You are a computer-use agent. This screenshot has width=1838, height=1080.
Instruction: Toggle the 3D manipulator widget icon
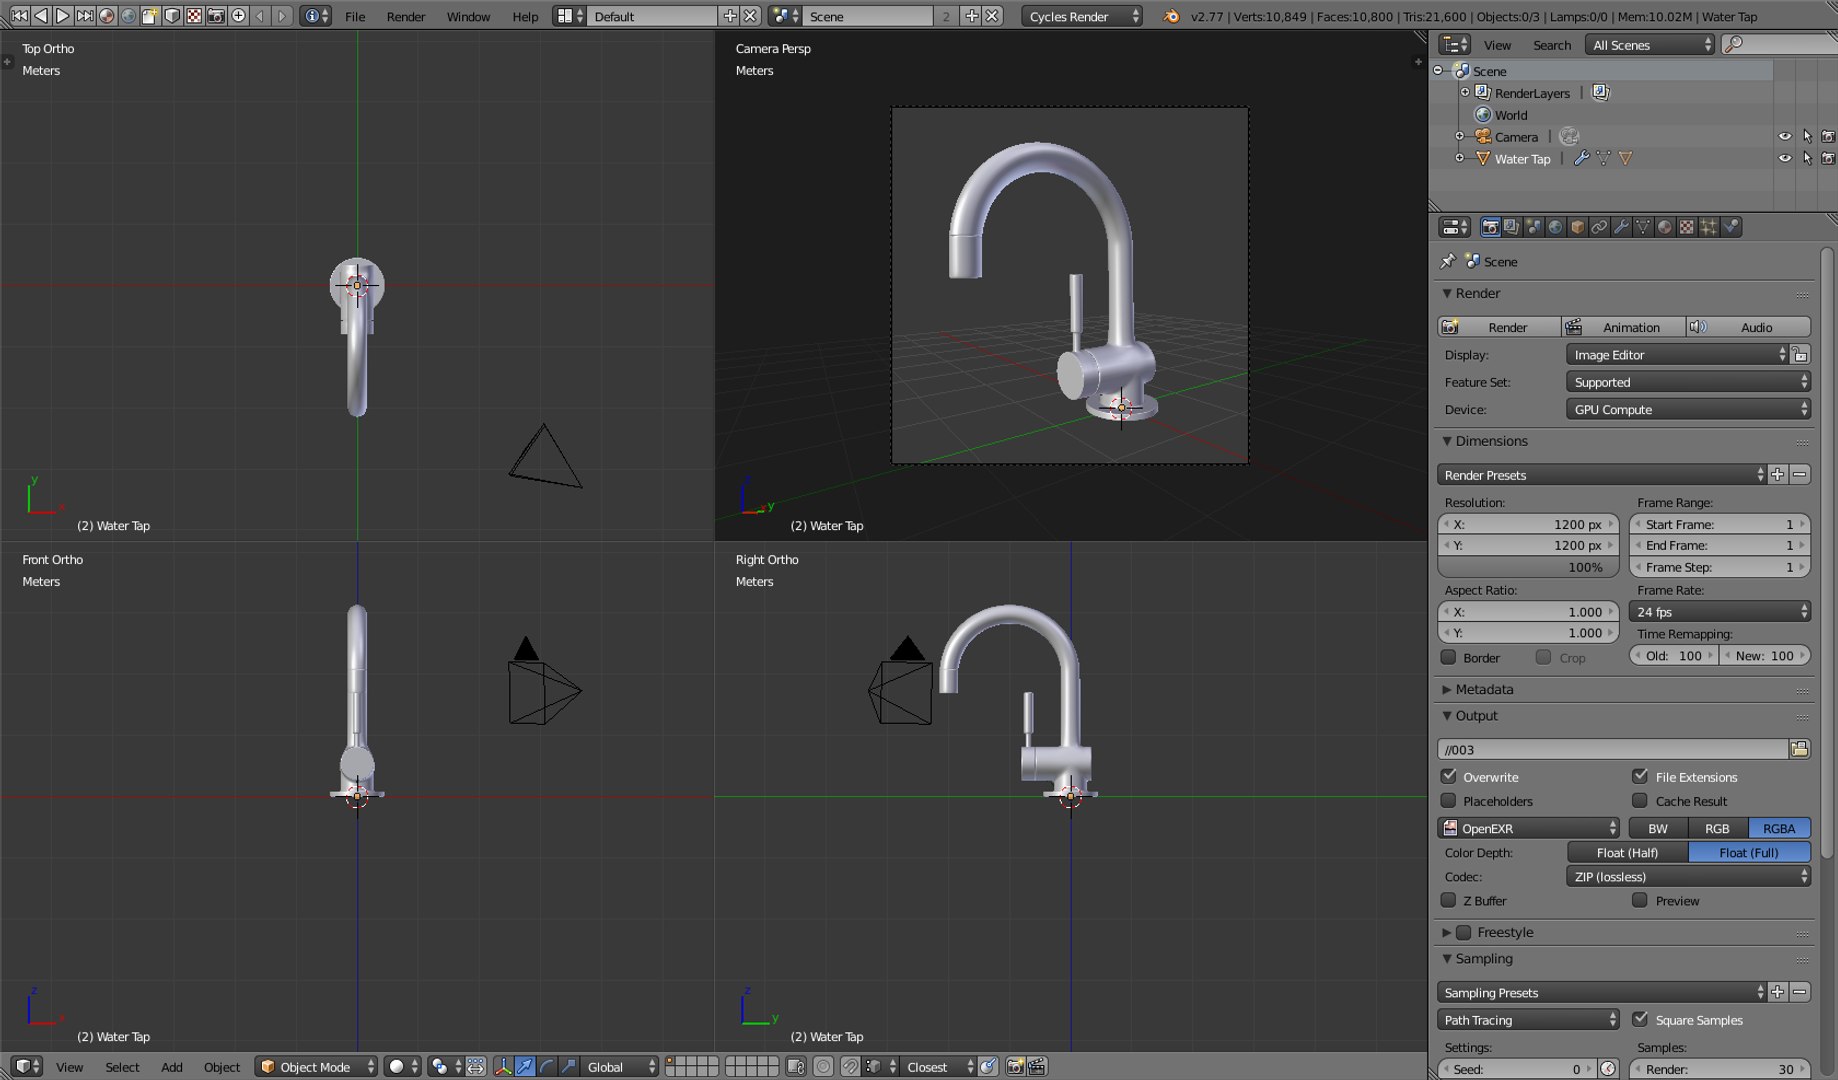(x=503, y=1067)
